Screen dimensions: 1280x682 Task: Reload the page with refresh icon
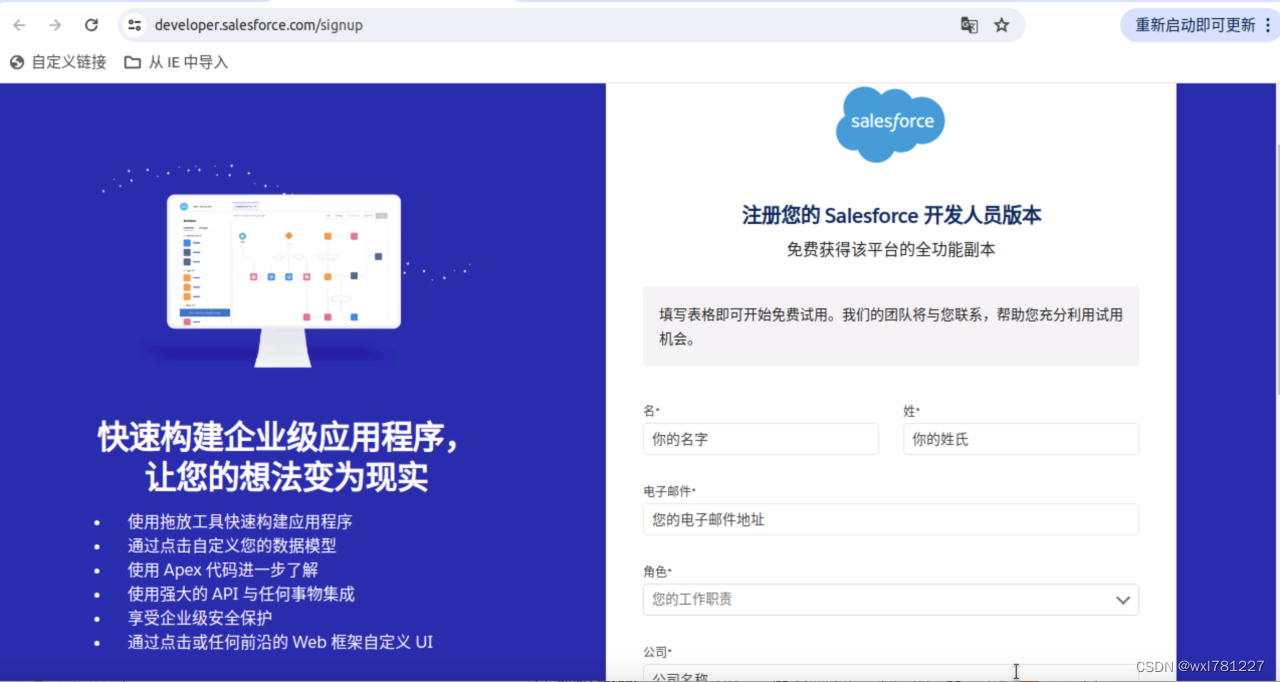point(91,25)
